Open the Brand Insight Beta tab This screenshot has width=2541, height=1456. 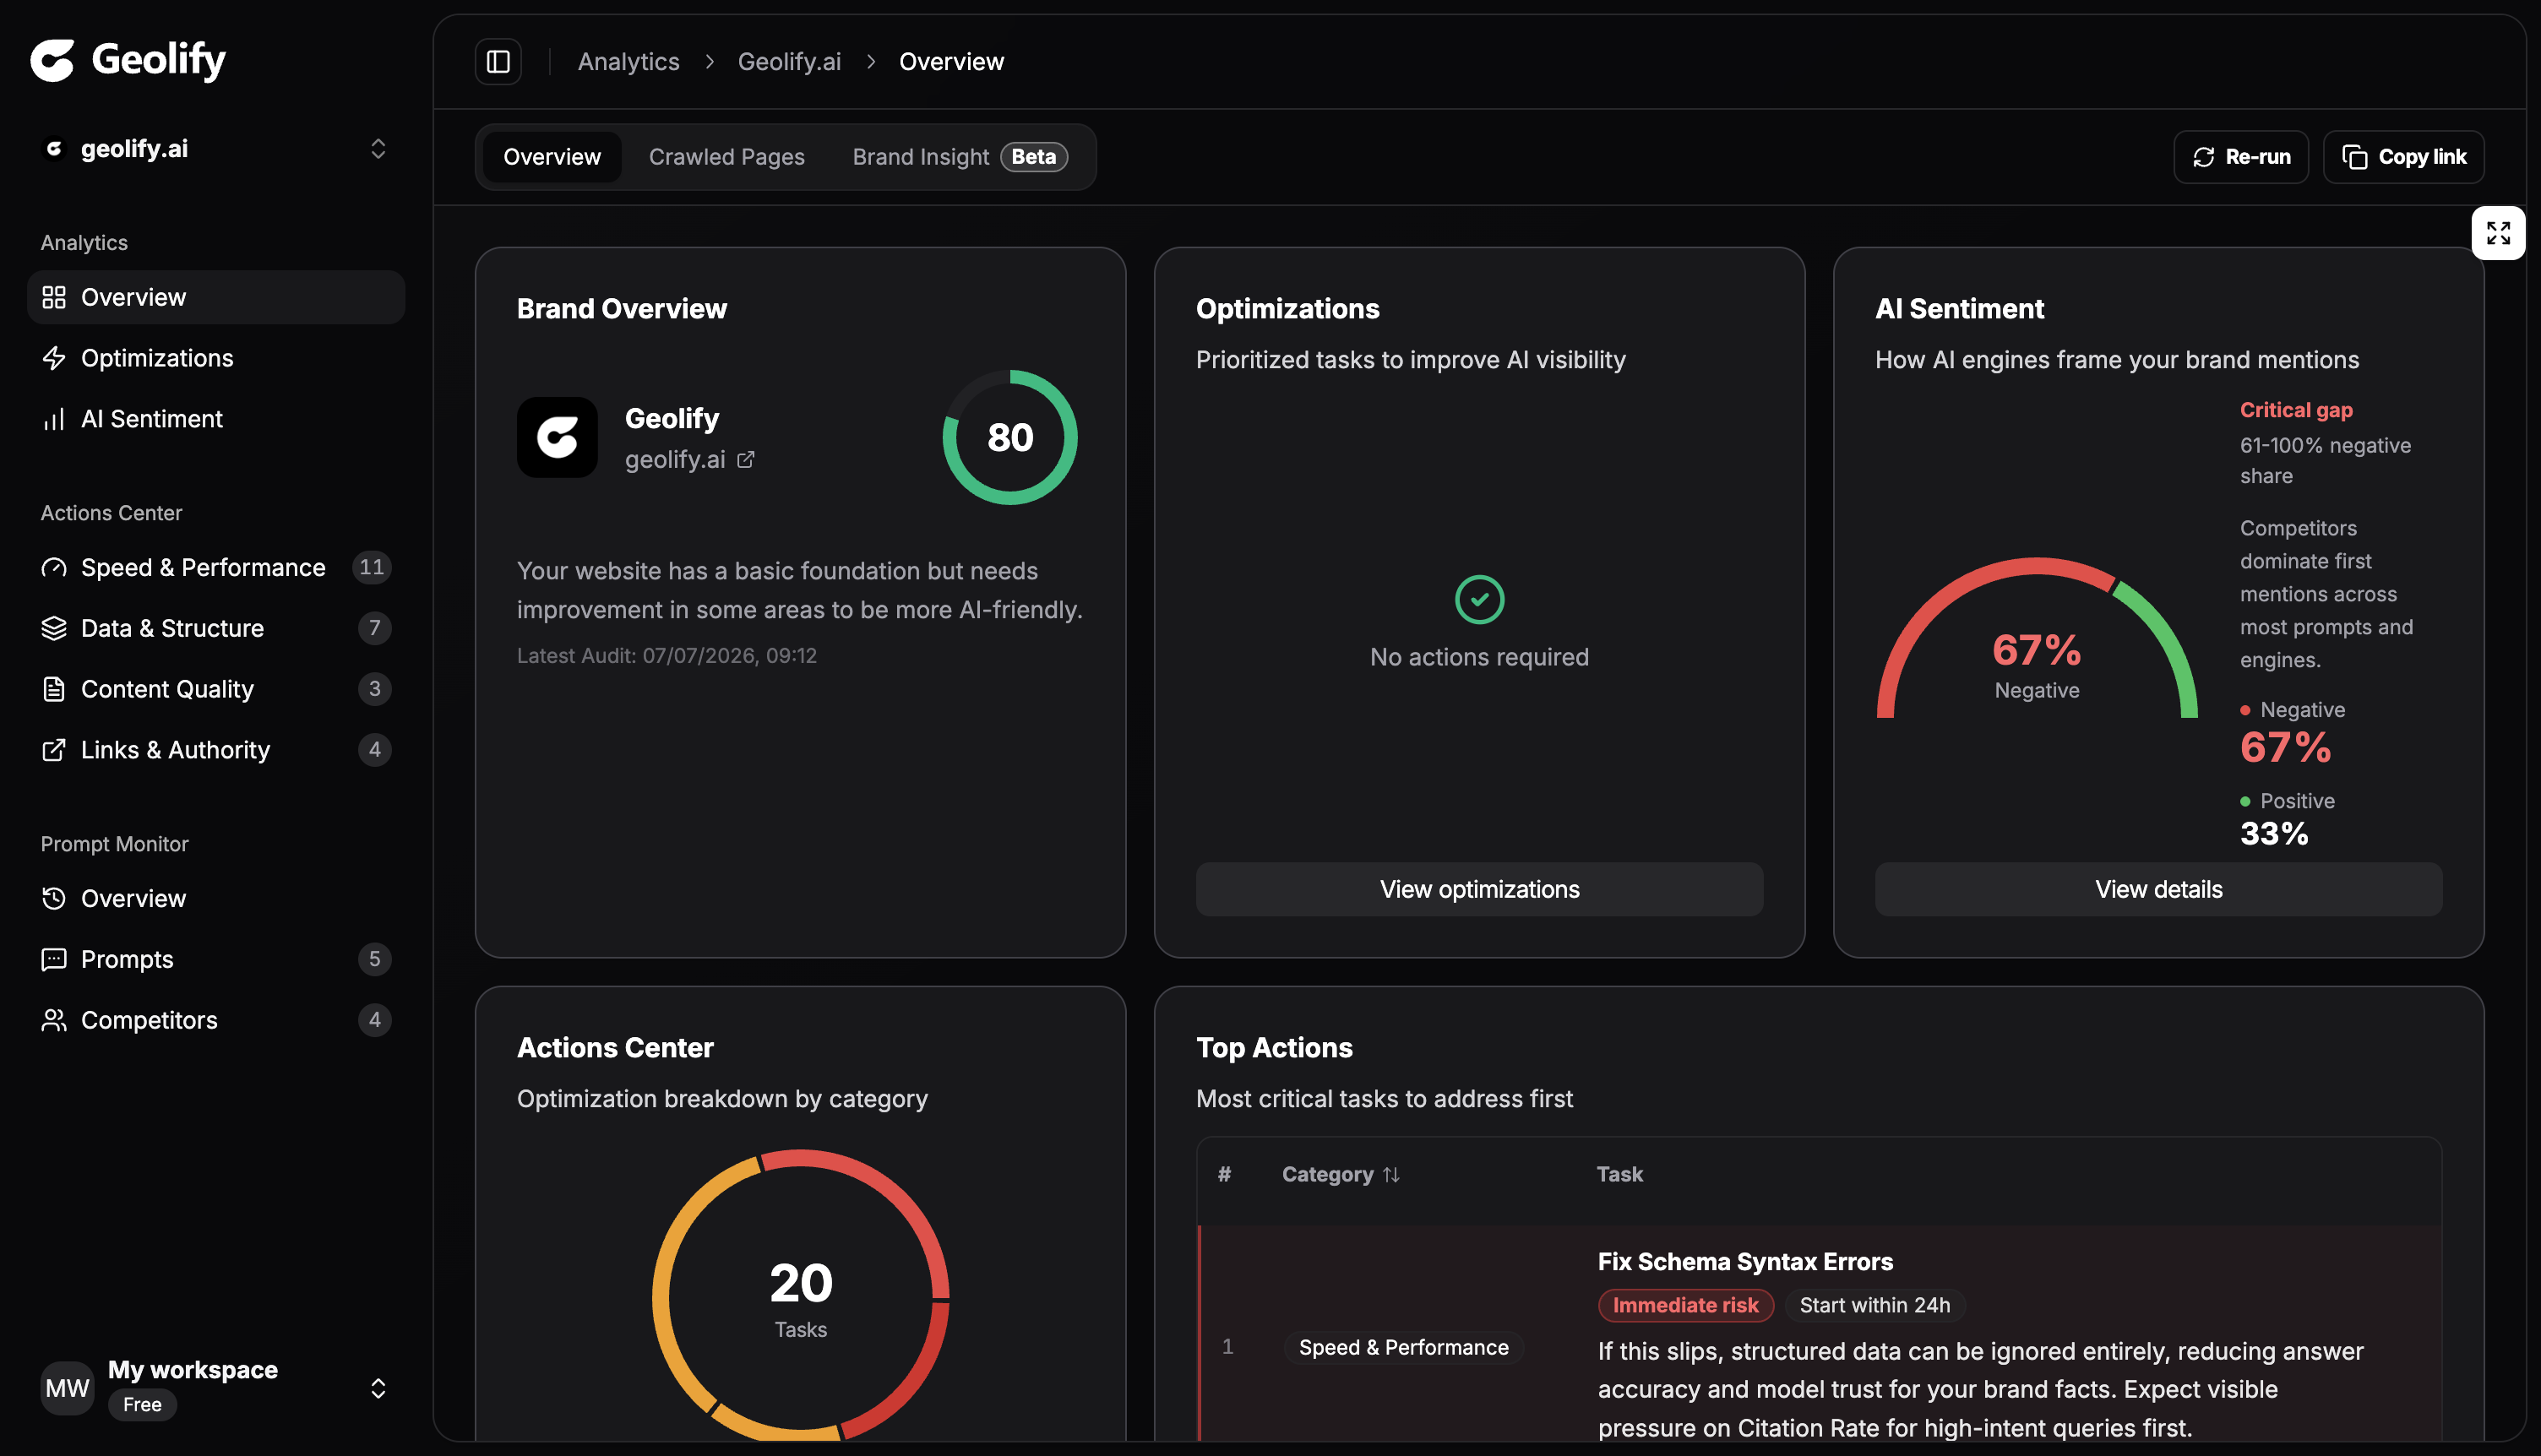click(960, 157)
